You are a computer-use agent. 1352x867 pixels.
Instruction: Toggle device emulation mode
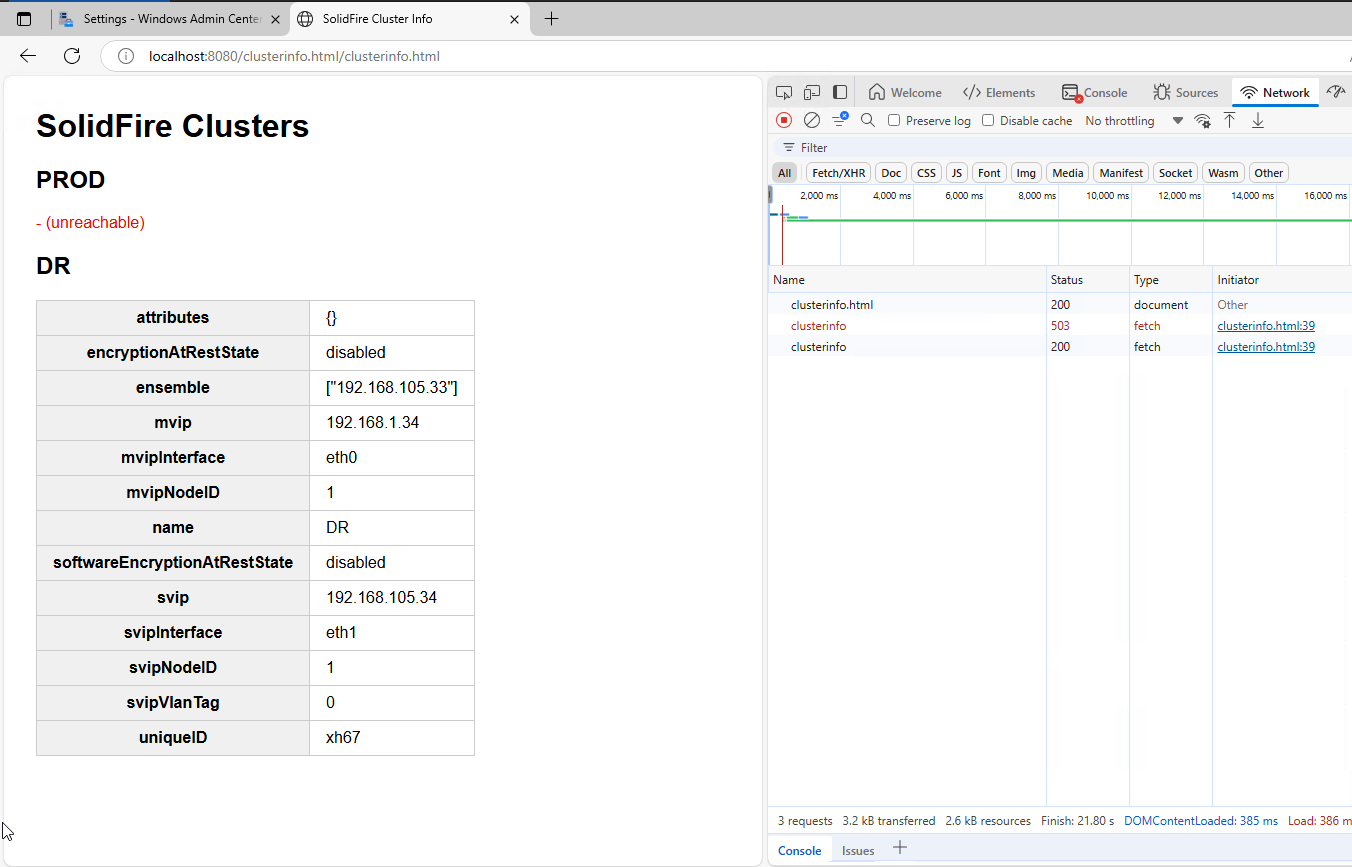[x=812, y=92]
